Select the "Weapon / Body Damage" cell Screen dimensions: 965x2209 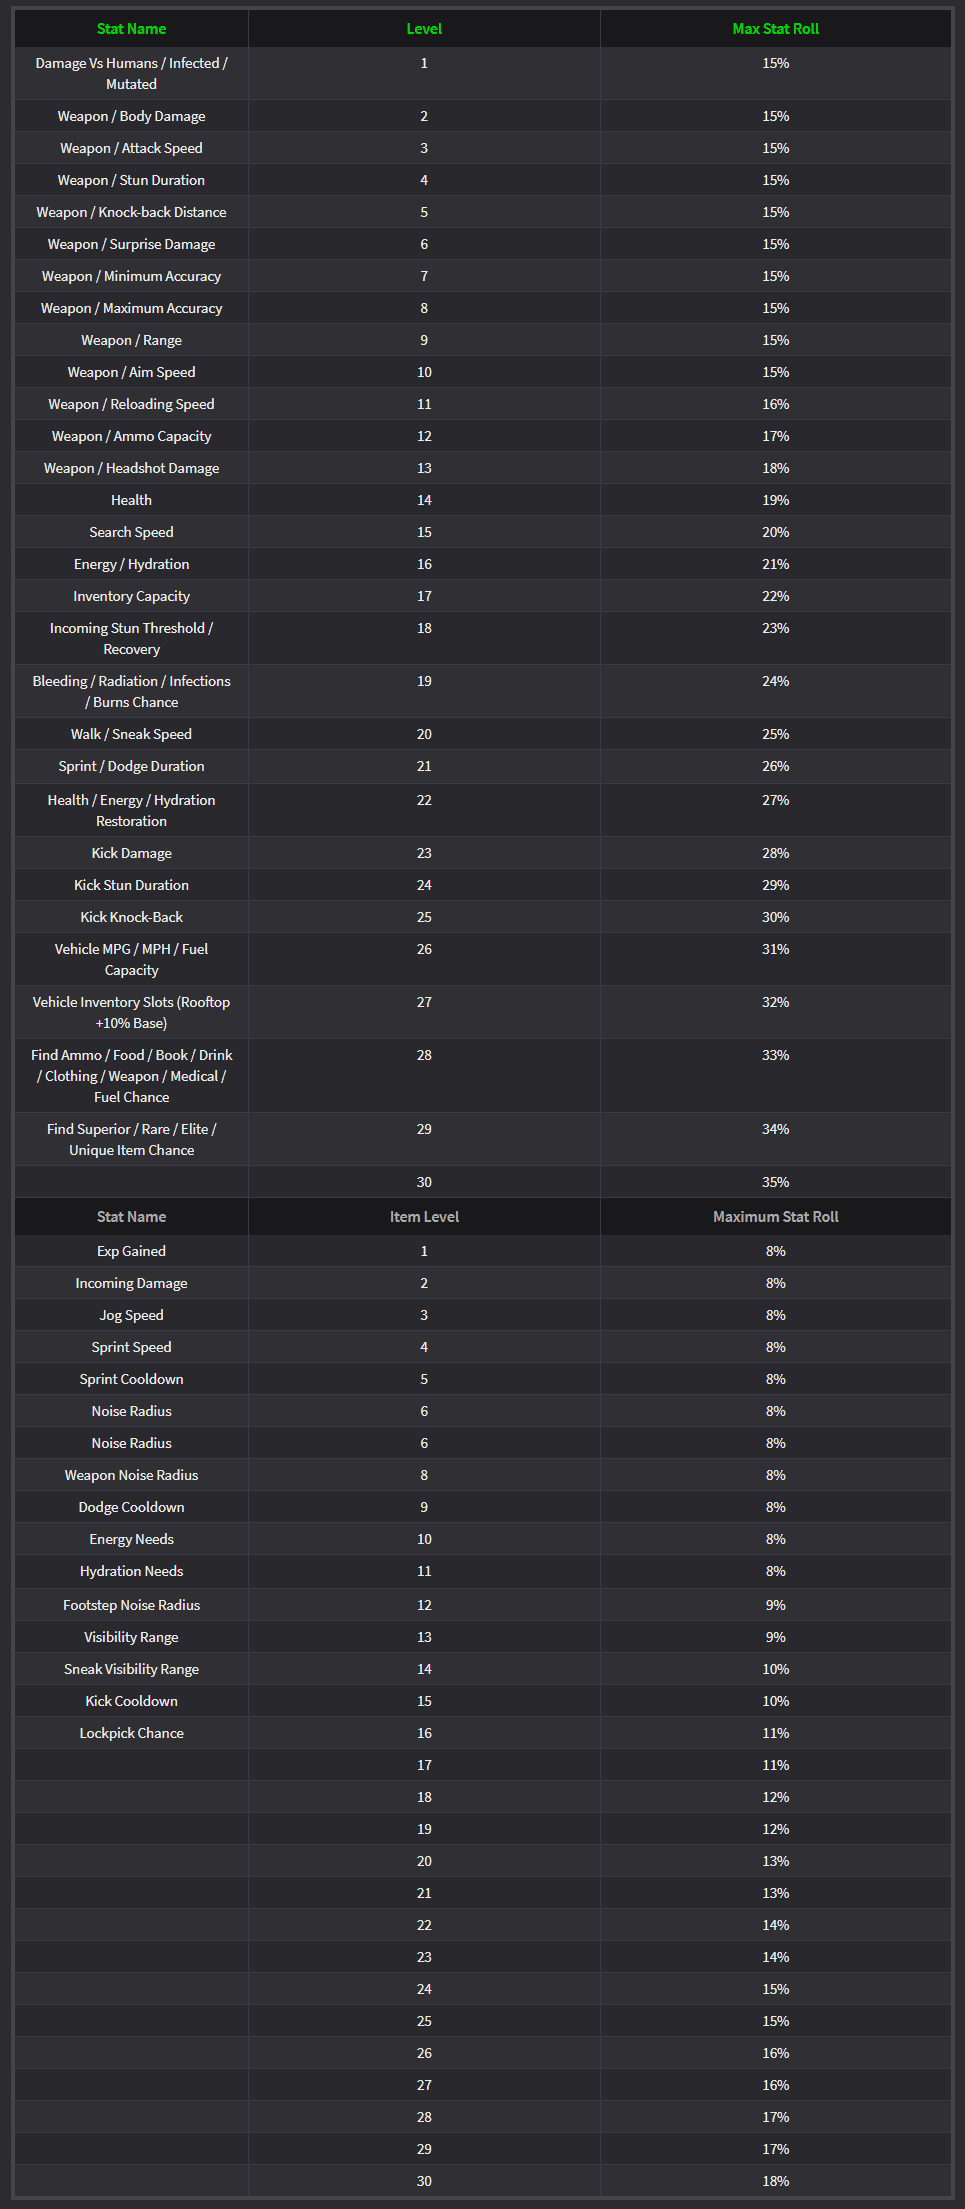pos(131,116)
